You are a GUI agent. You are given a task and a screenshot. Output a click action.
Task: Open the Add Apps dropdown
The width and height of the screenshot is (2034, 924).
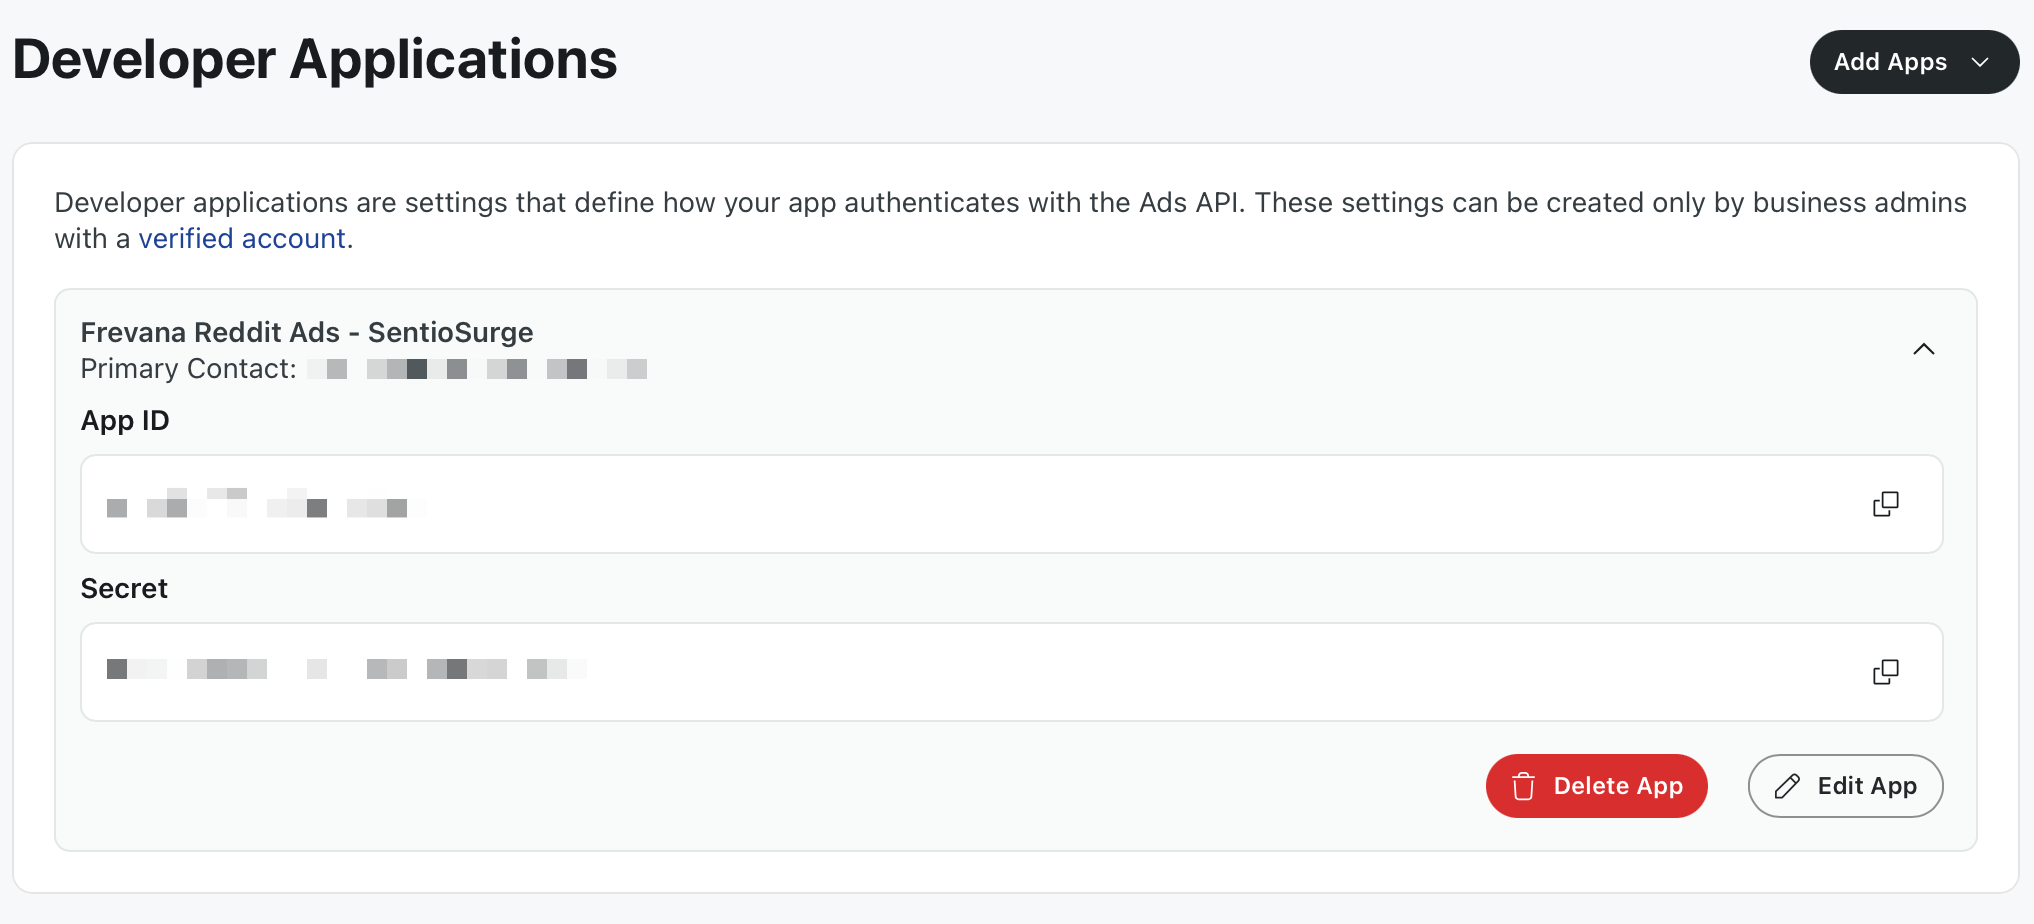(x=1914, y=62)
